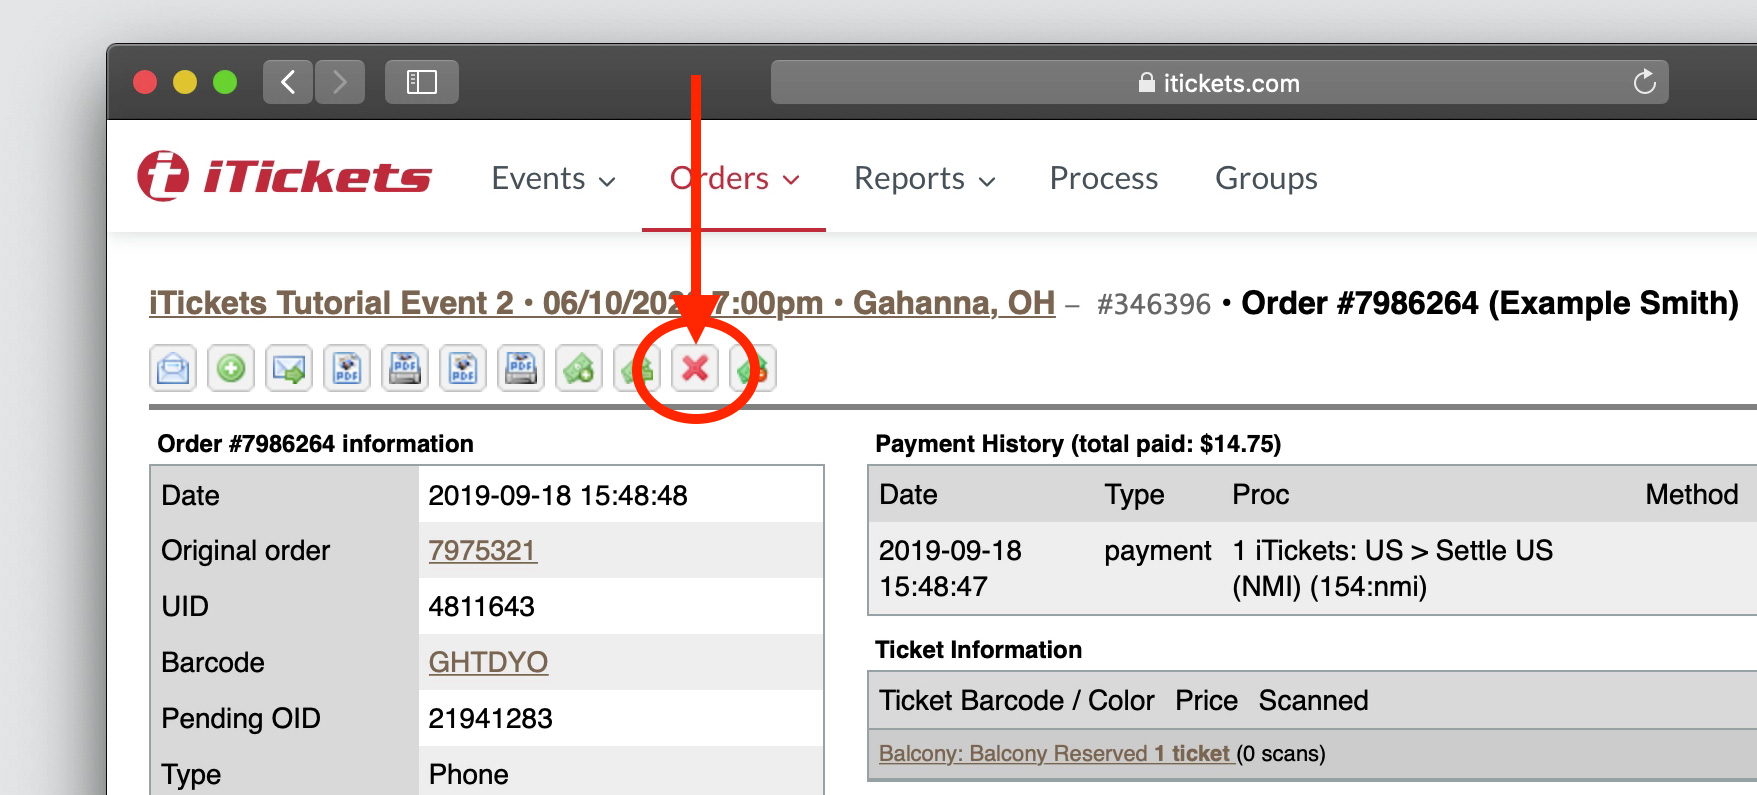The height and width of the screenshot is (795, 1757).
Task: Click the money with green plus icon
Action: click(x=579, y=368)
